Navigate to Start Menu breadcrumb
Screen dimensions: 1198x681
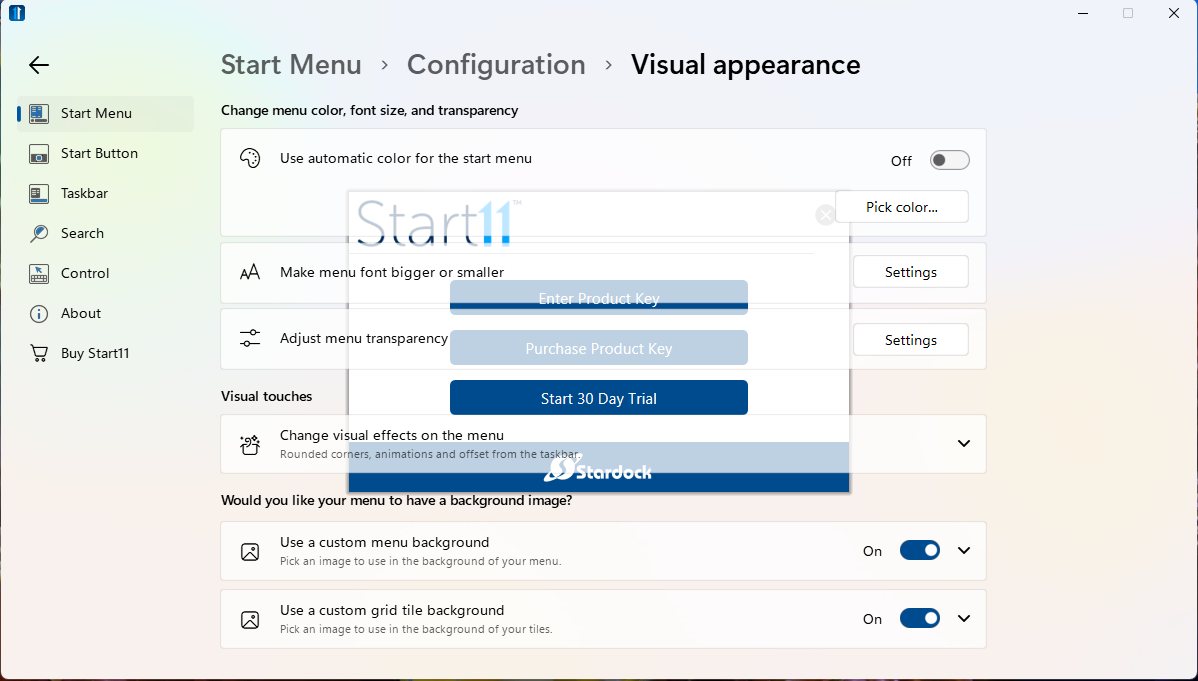click(x=291, y=65)
